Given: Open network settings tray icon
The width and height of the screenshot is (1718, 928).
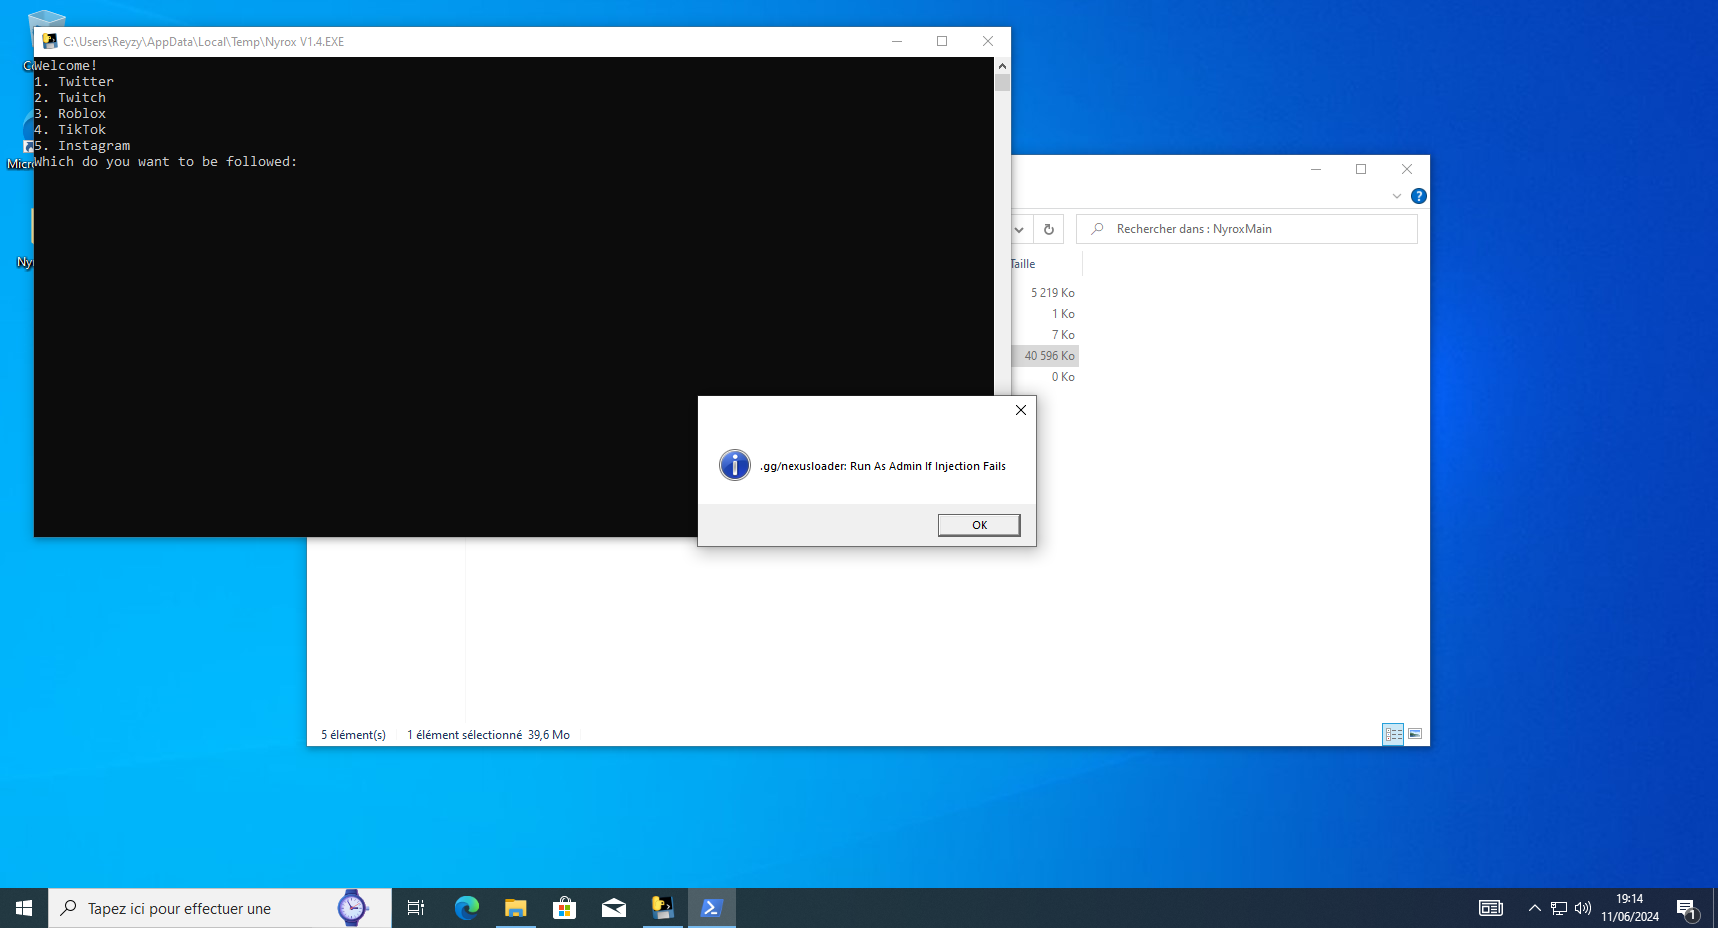Looking at the screenshot, I should tap(1559, 908).
